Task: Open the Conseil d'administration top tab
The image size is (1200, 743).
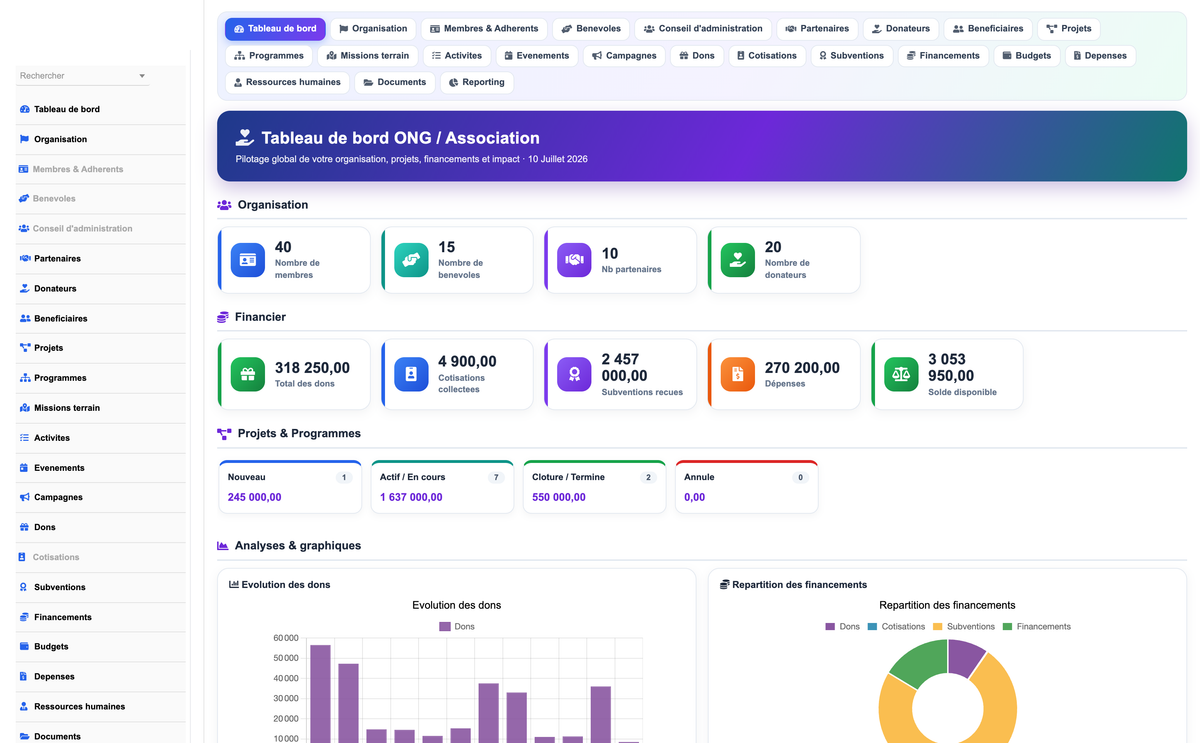Action: (x=705, y=29)
